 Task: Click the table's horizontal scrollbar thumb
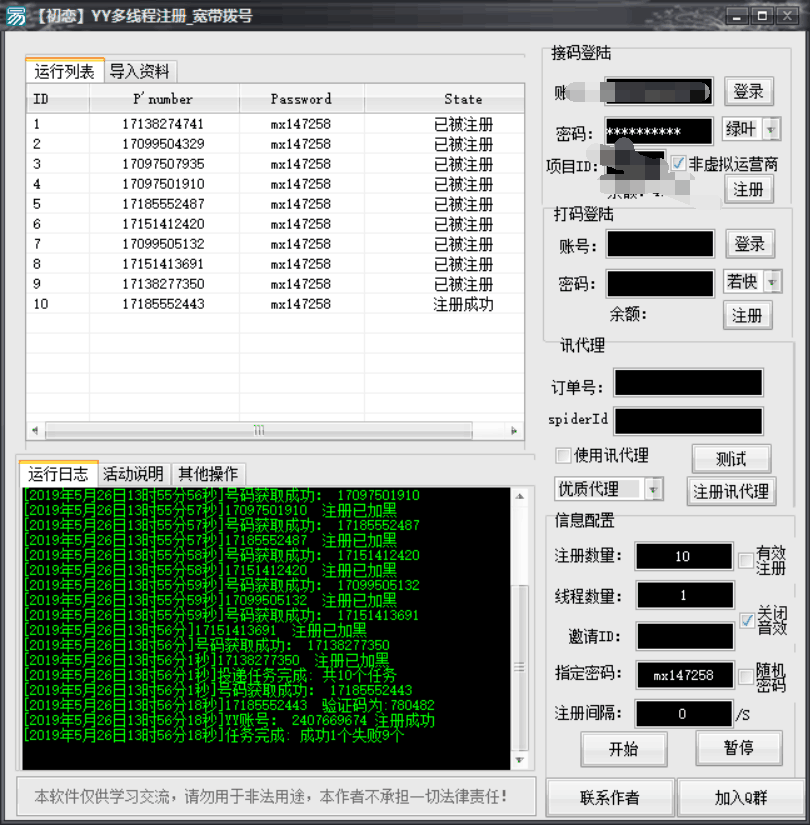pos(258,430)
